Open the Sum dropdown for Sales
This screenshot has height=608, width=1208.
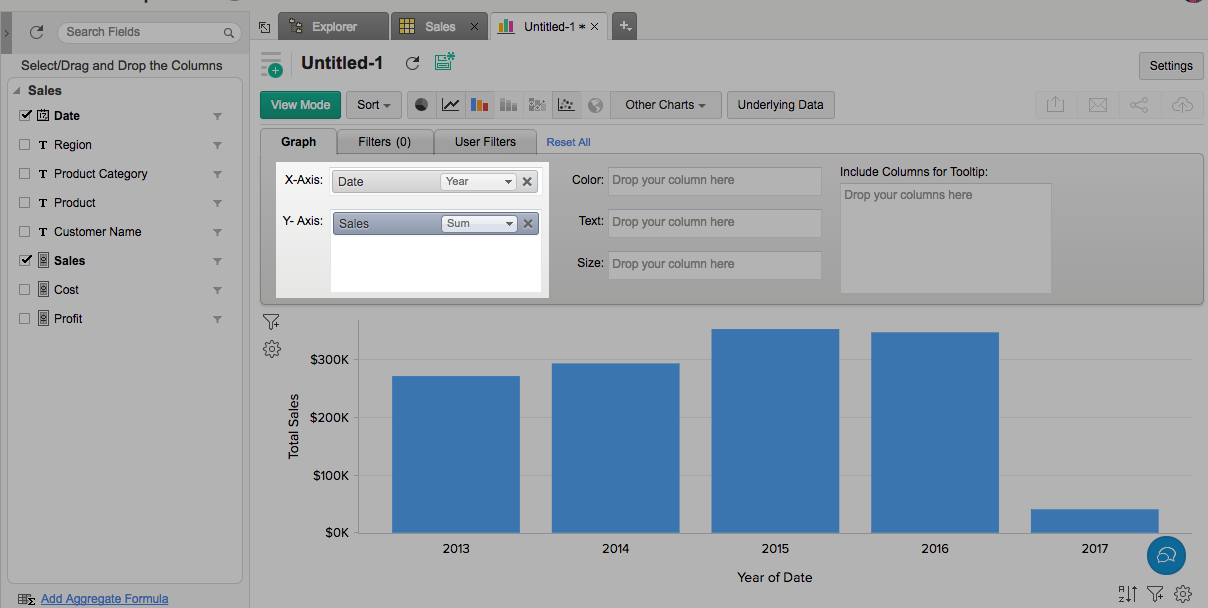pyautogui.click(x=479, y=224)
